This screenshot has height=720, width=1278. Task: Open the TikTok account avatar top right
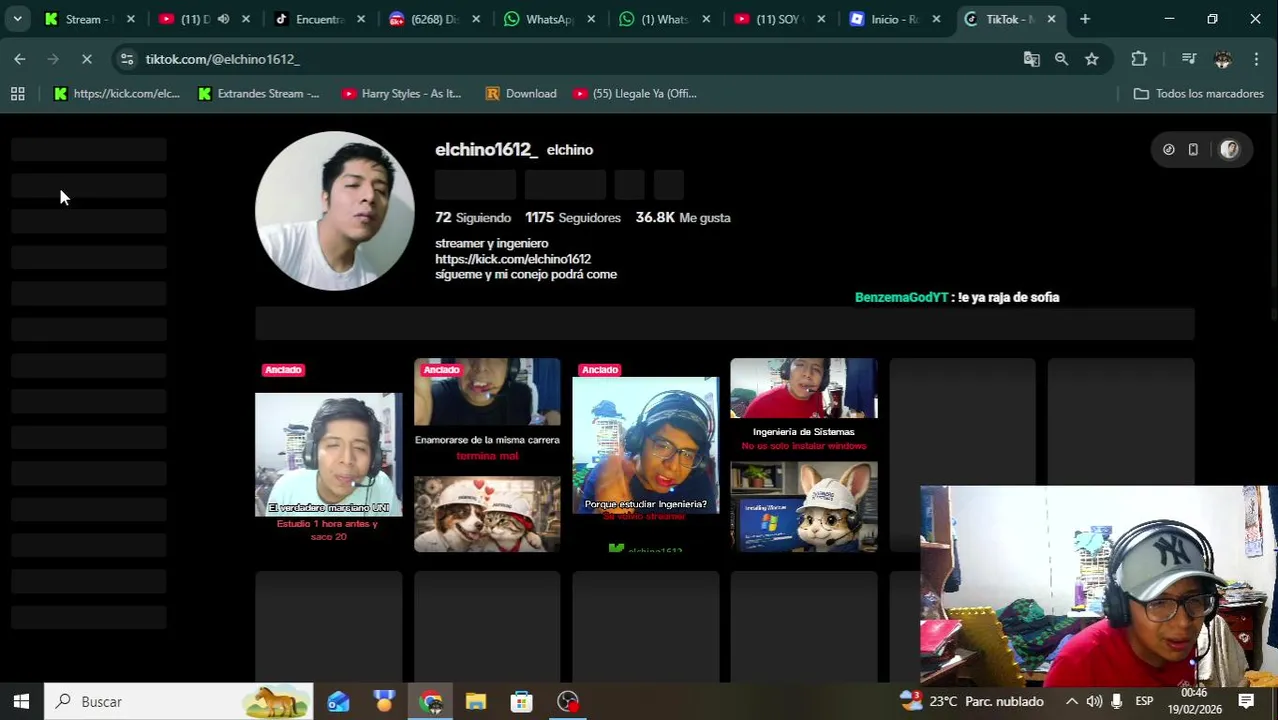click(x=1229, y=150)
